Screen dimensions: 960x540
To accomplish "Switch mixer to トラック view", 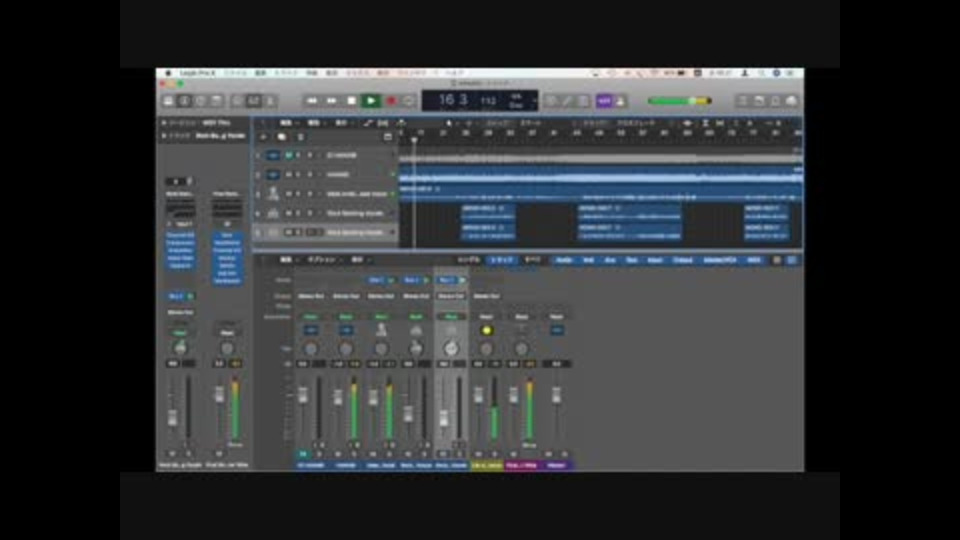I will [501, 260].
